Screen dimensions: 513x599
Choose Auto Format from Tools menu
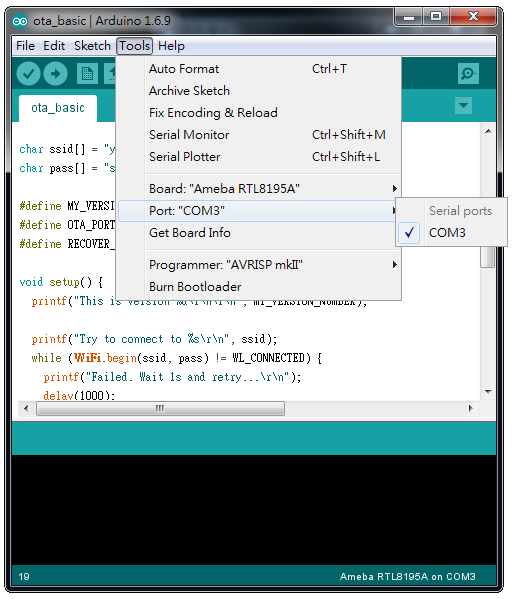pos(258,69)
